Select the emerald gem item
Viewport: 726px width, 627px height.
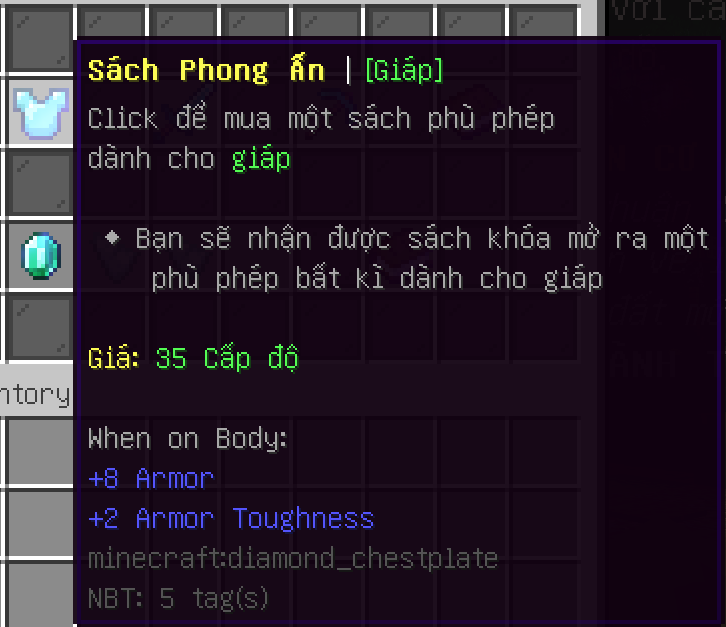tap(41, 256)
